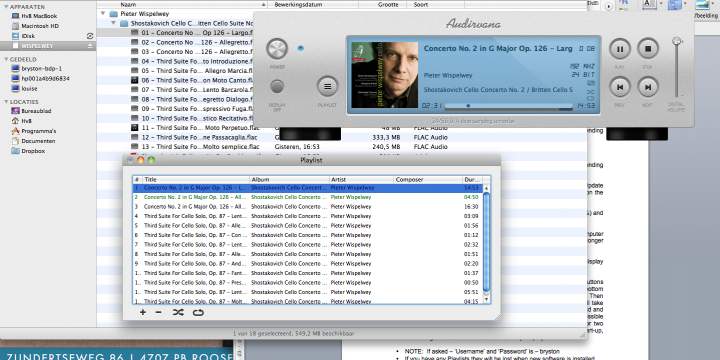Sort Finder list by Grootte column
The width and height of the screenshot is (720, 360).
(383, 4)
